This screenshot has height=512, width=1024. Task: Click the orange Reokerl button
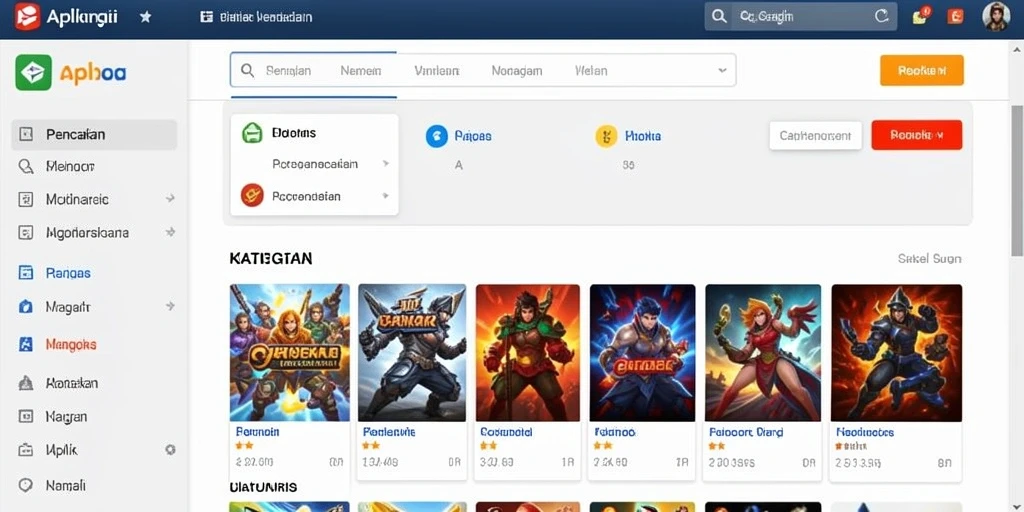(921, 71)
